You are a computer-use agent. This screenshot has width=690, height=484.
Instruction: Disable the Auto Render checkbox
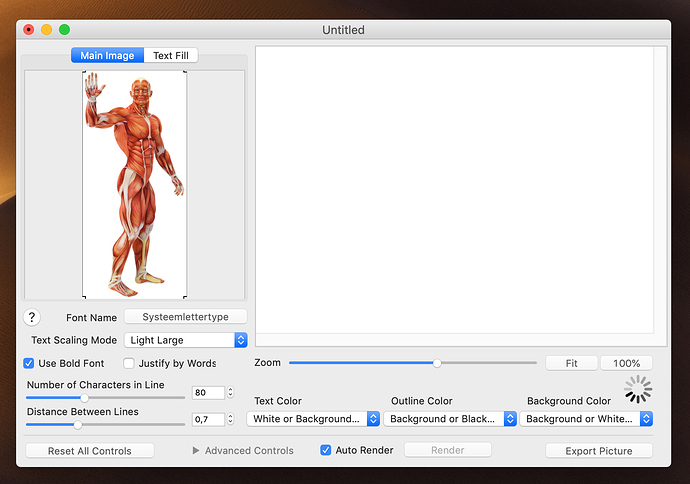point(325,450)
